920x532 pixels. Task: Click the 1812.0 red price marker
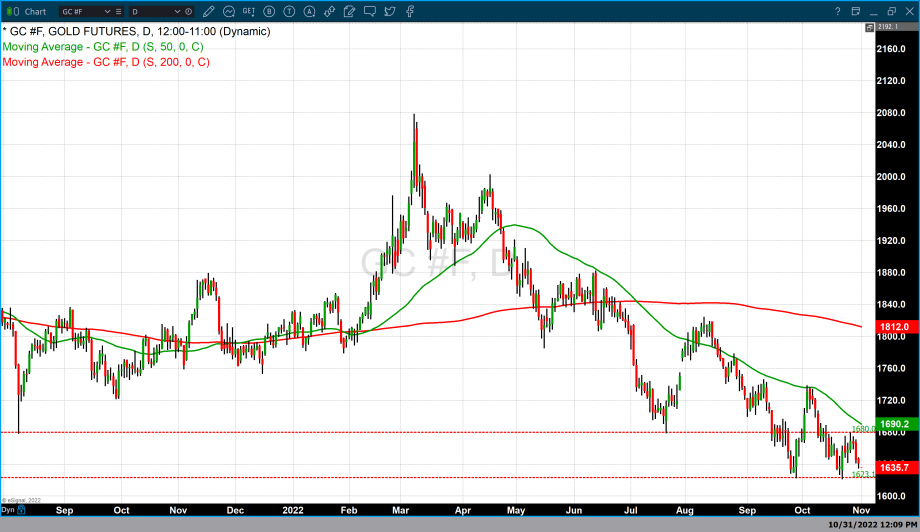coord(894,327)
